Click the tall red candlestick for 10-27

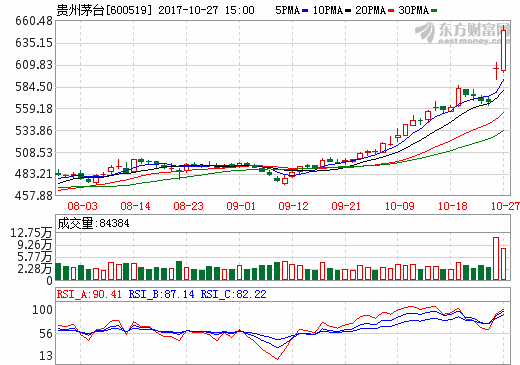point(504,50)
